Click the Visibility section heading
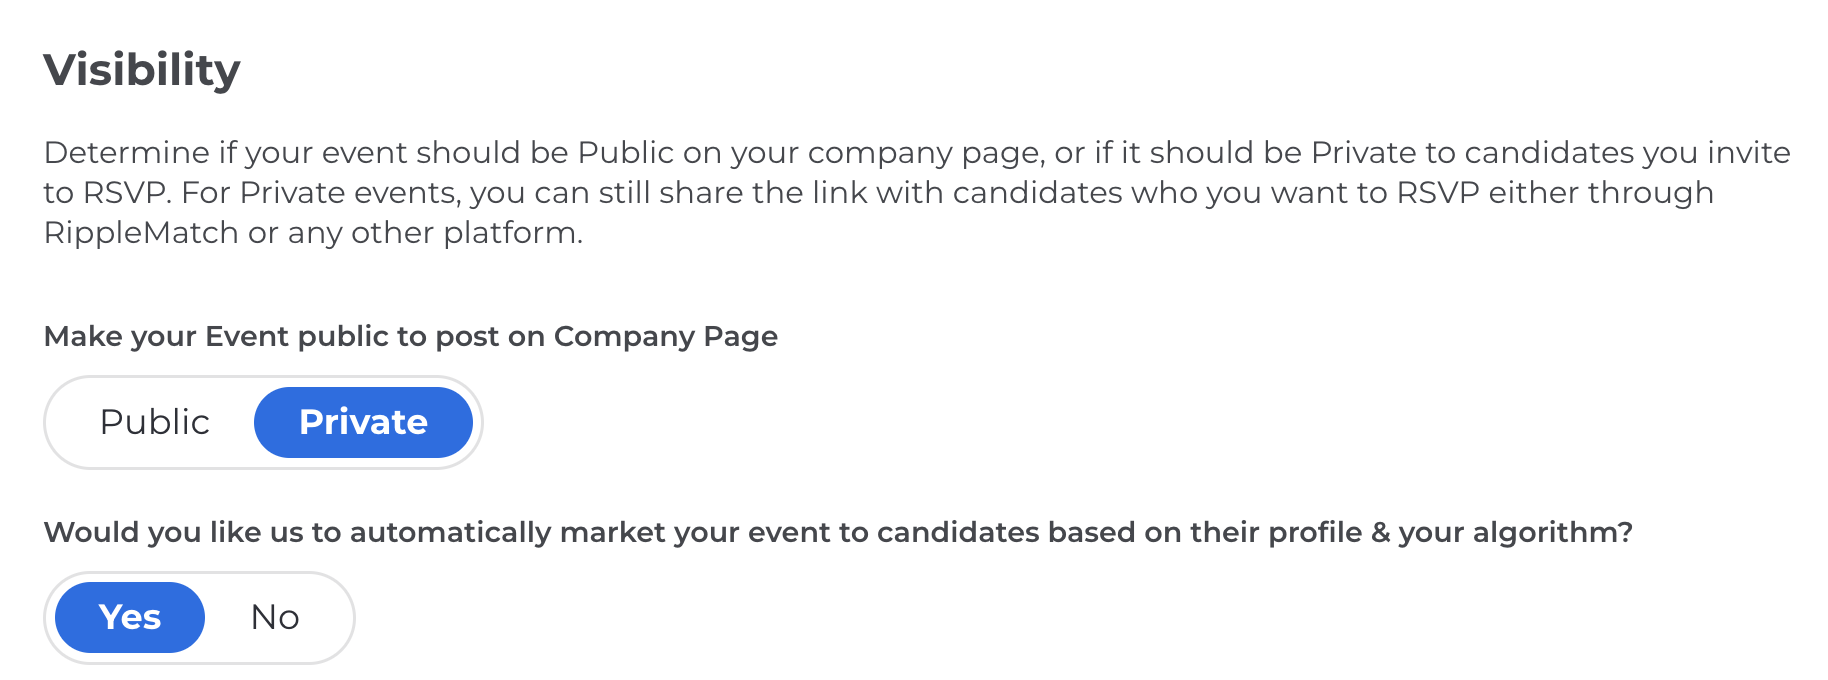 pyautogui.click(x=142, y=70)
